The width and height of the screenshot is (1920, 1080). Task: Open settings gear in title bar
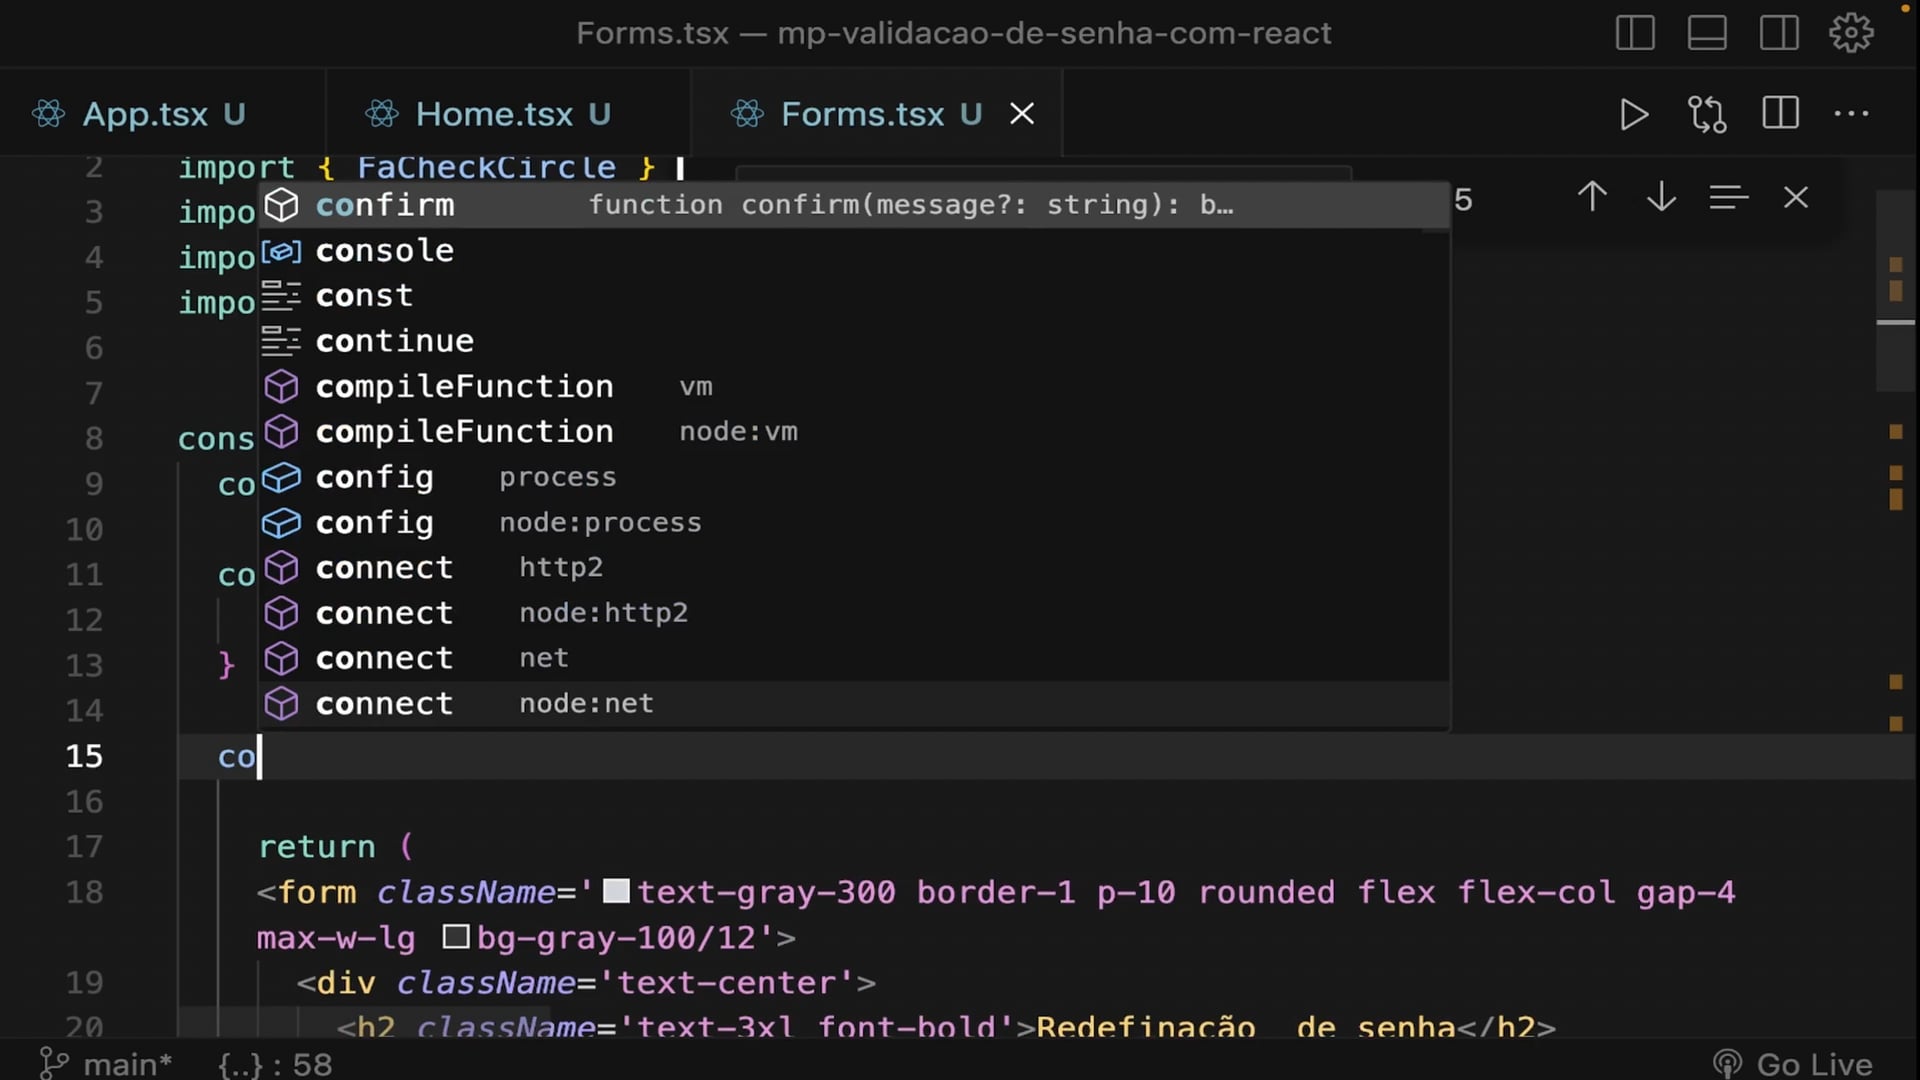[x=1851, y=33]
